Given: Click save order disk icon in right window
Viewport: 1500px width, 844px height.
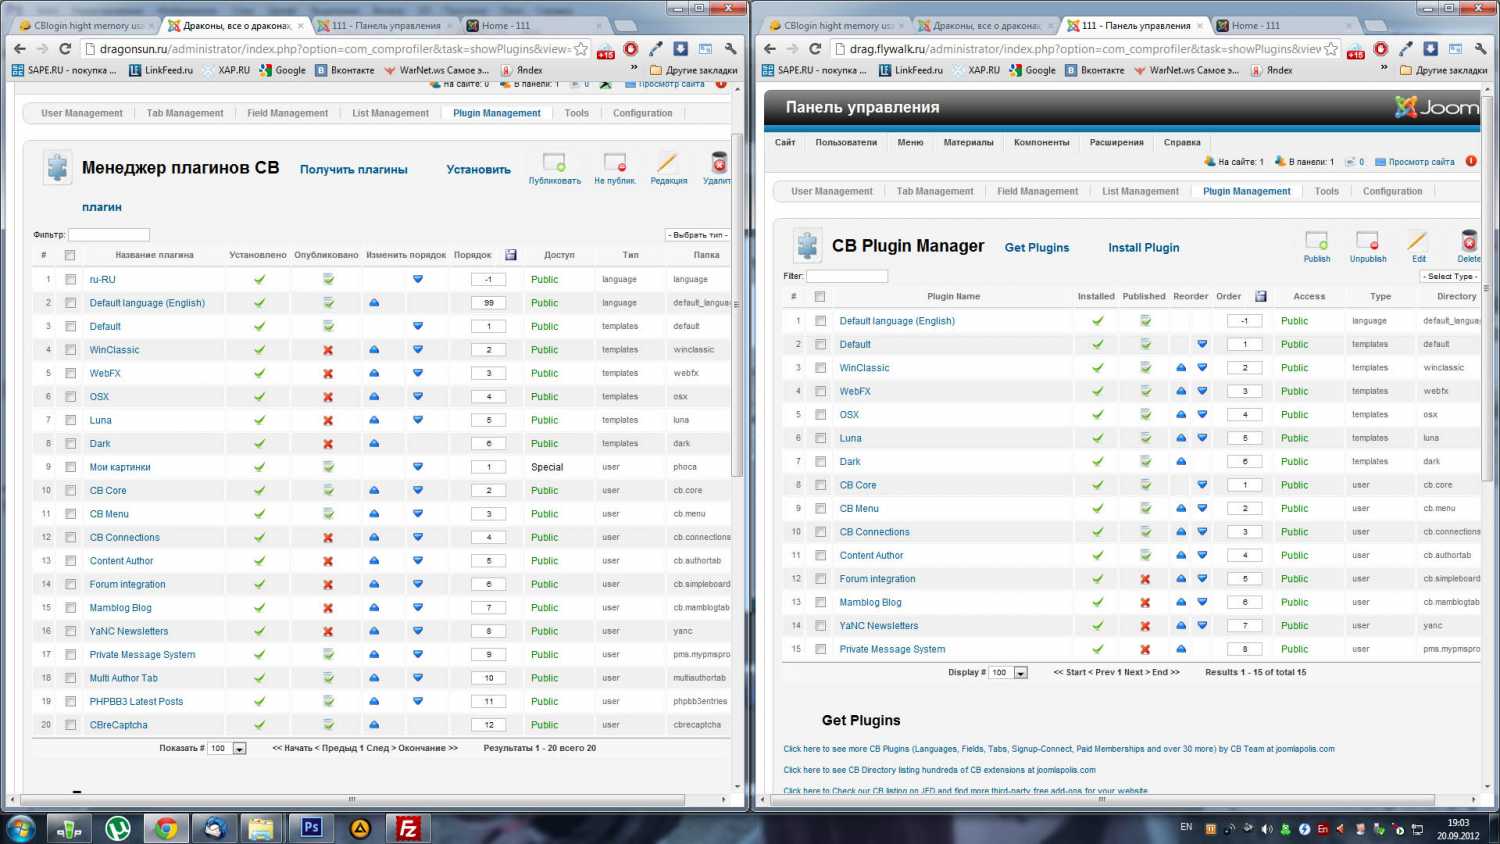Looking at the screenshot, I should [1261, 296].
